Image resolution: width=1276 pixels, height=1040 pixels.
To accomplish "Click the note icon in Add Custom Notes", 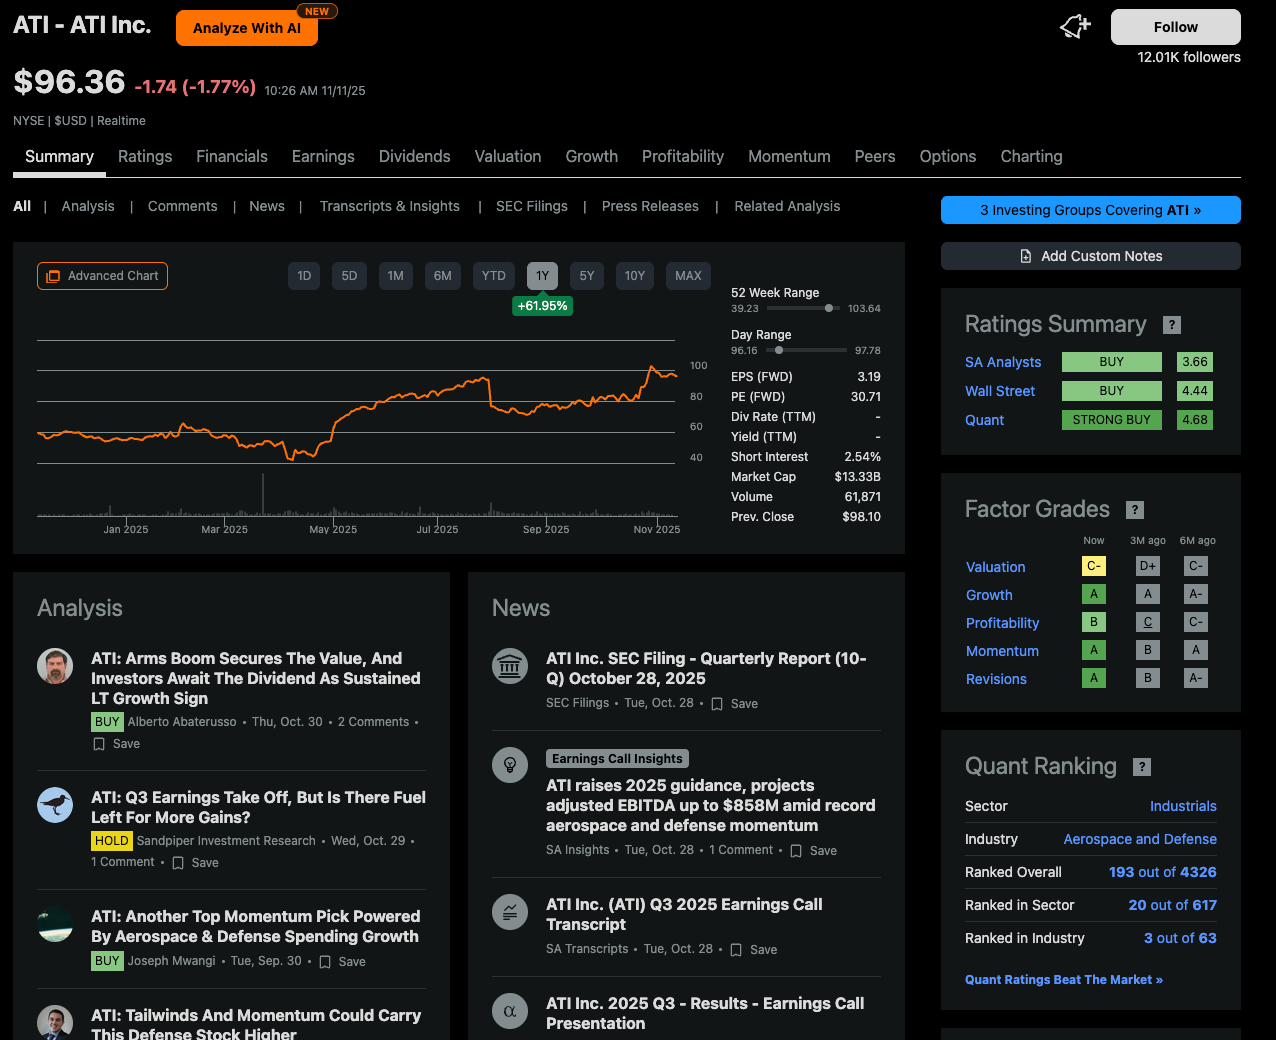I will (x=1026, y=256).
